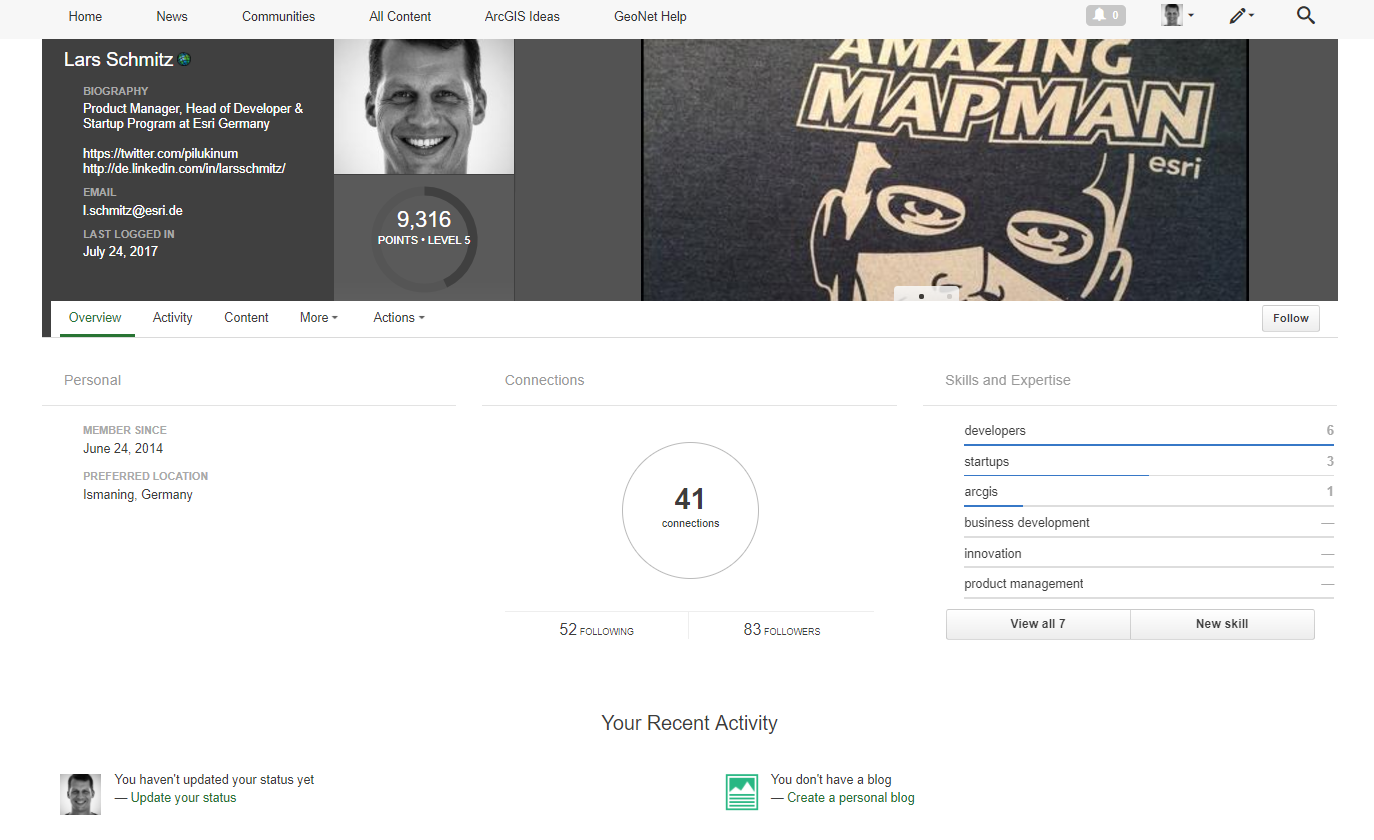Select the startups skill

click(x=986, y=462)
